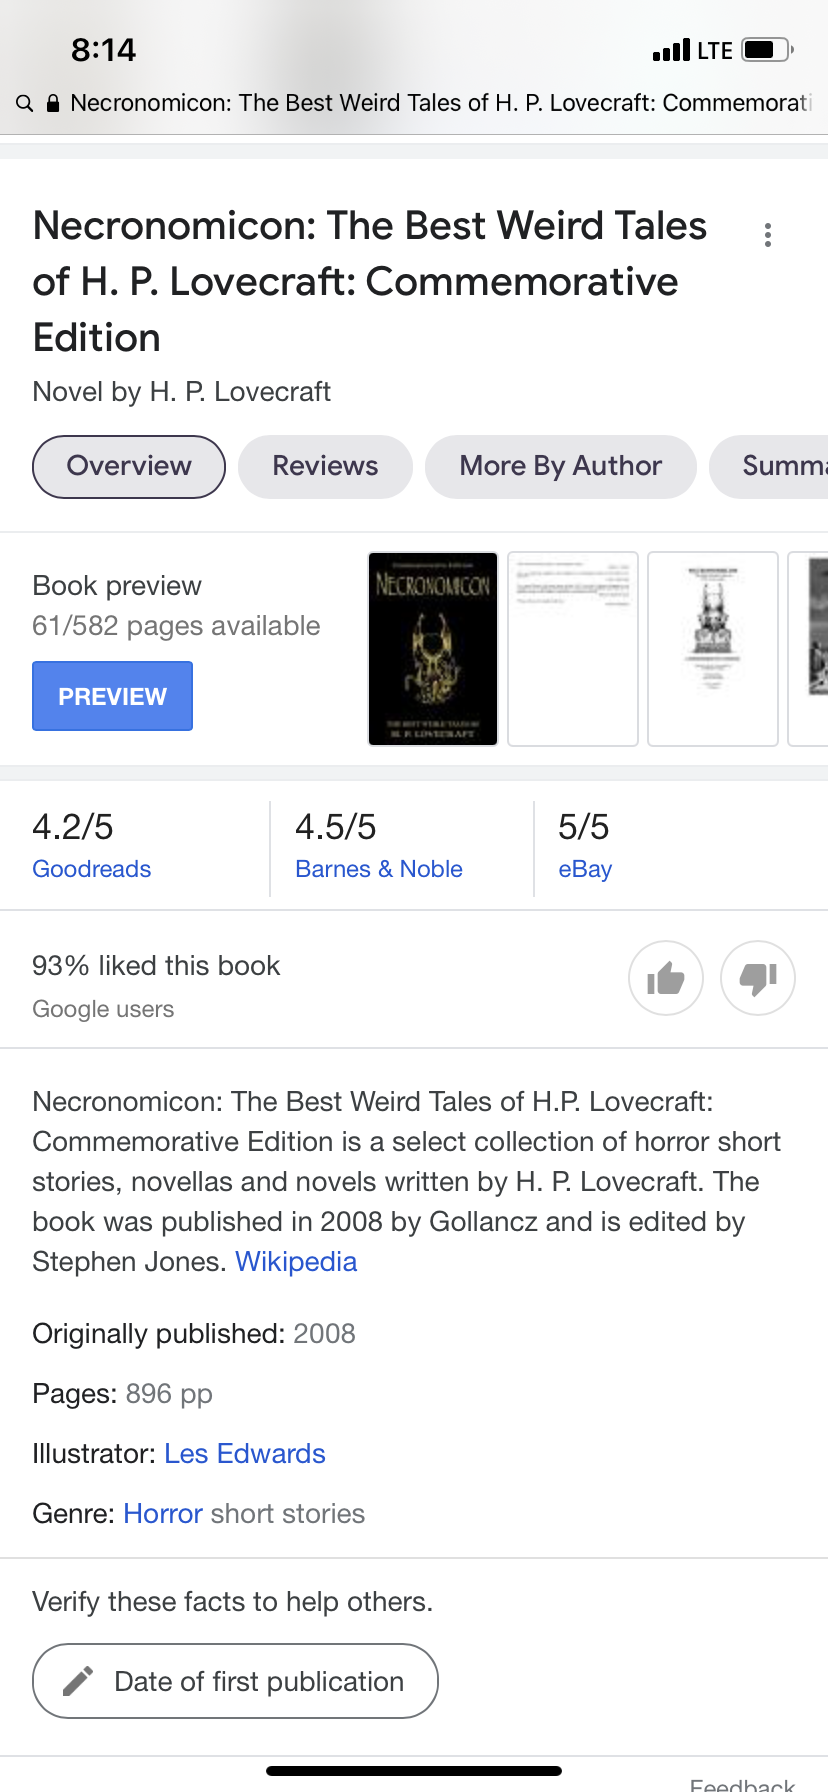828x1792 pixels.
Task: Tap the search magnifier icon in address bar
Action: [x=25, y=103]
